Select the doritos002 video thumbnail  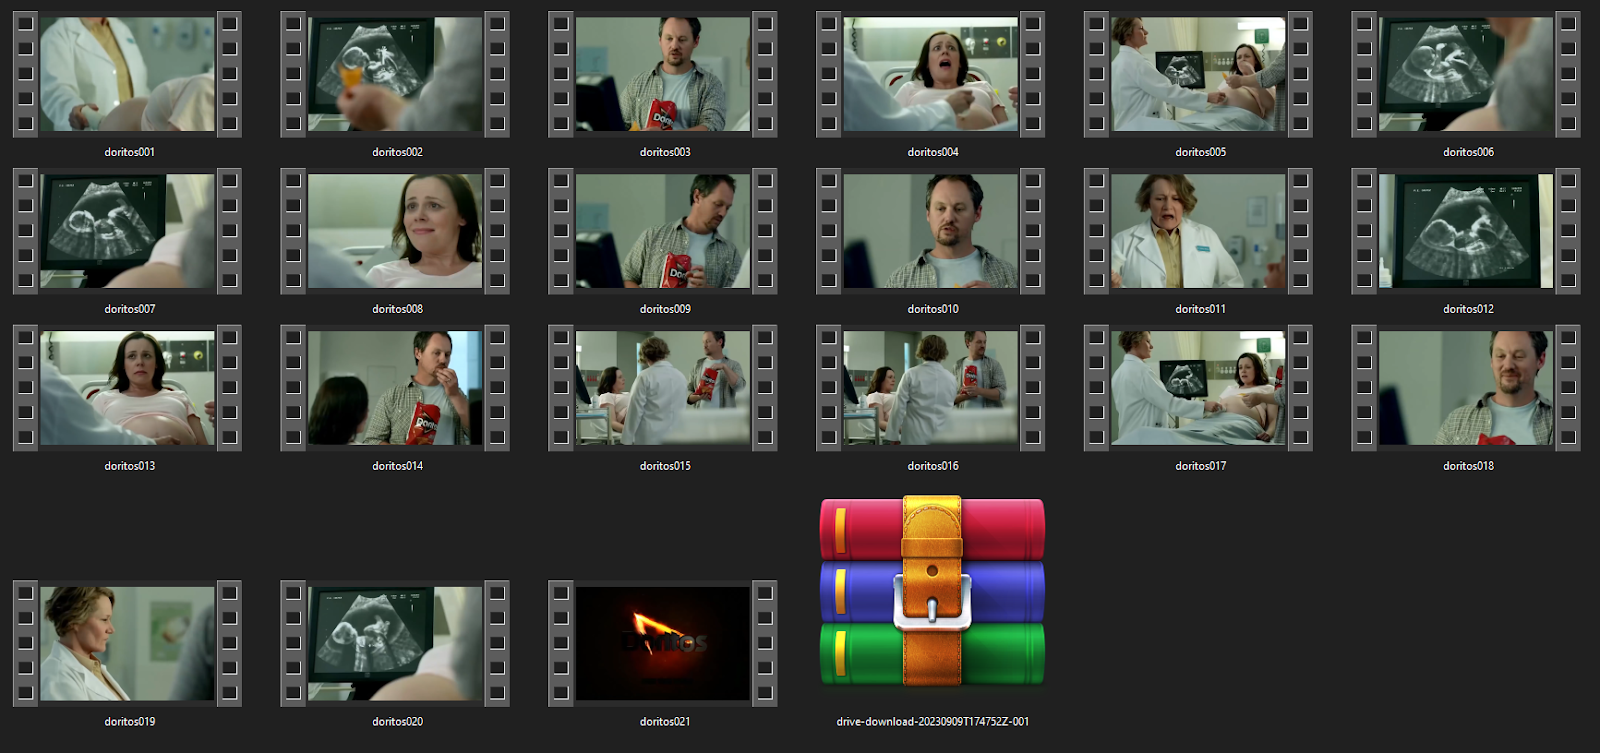(395, 74)
